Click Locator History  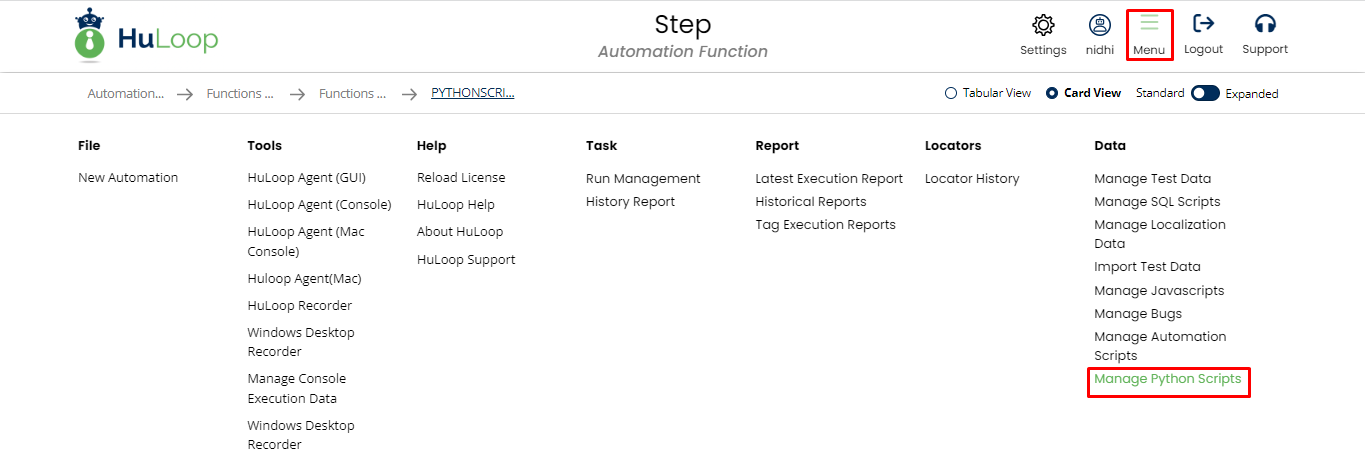(x=972, y=179)
